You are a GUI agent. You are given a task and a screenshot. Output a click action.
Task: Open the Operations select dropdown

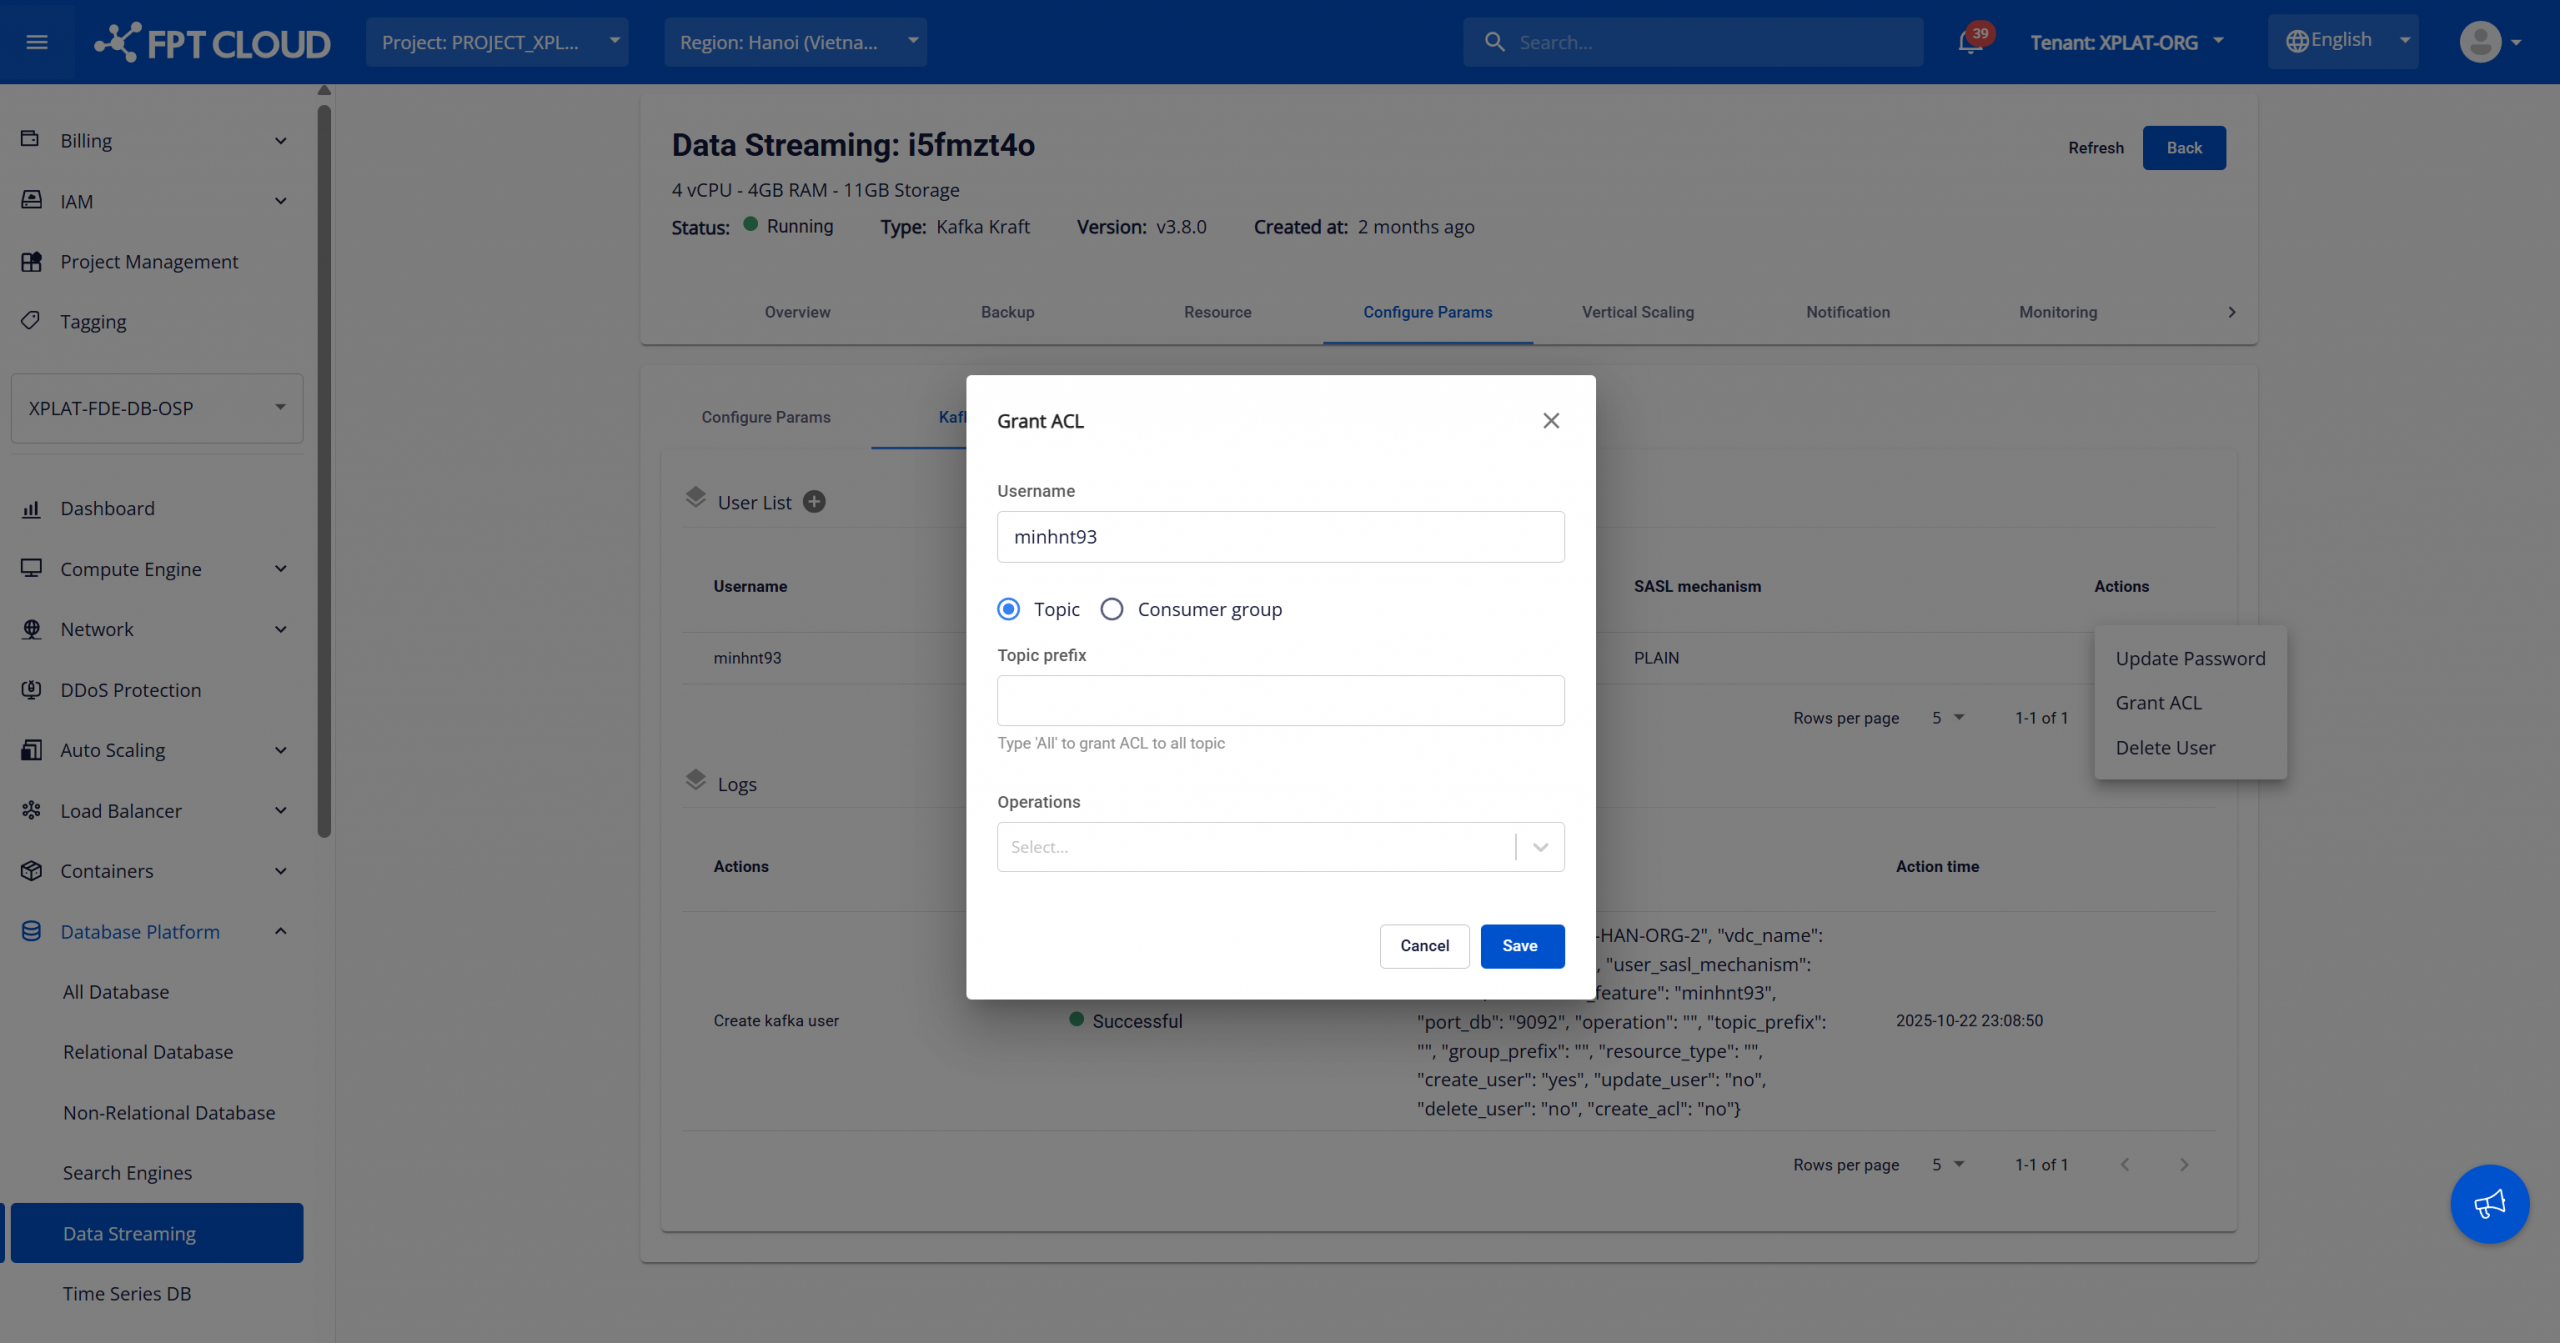pyautogui.click(x=1279, y=847)
